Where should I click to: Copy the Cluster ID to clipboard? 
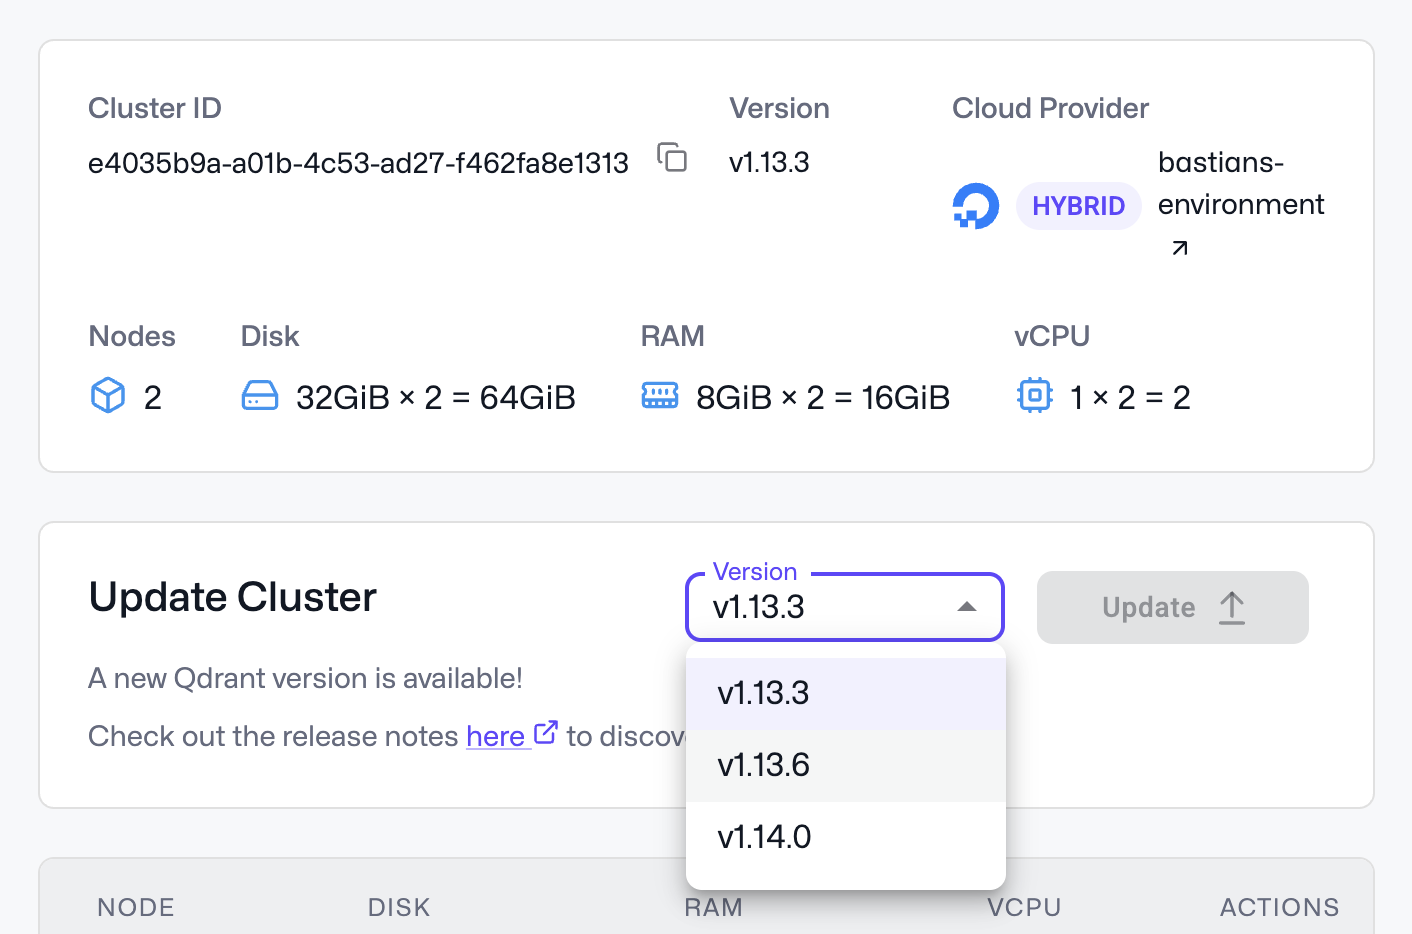pyautogui.click(x=672, y=158)
